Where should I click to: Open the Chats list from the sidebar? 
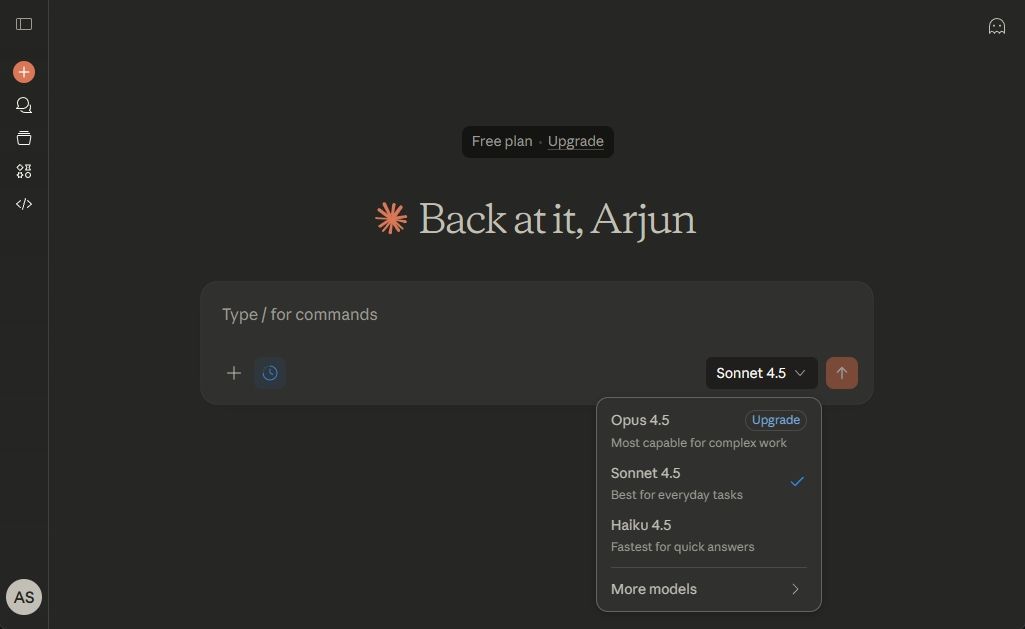point(23,104)
